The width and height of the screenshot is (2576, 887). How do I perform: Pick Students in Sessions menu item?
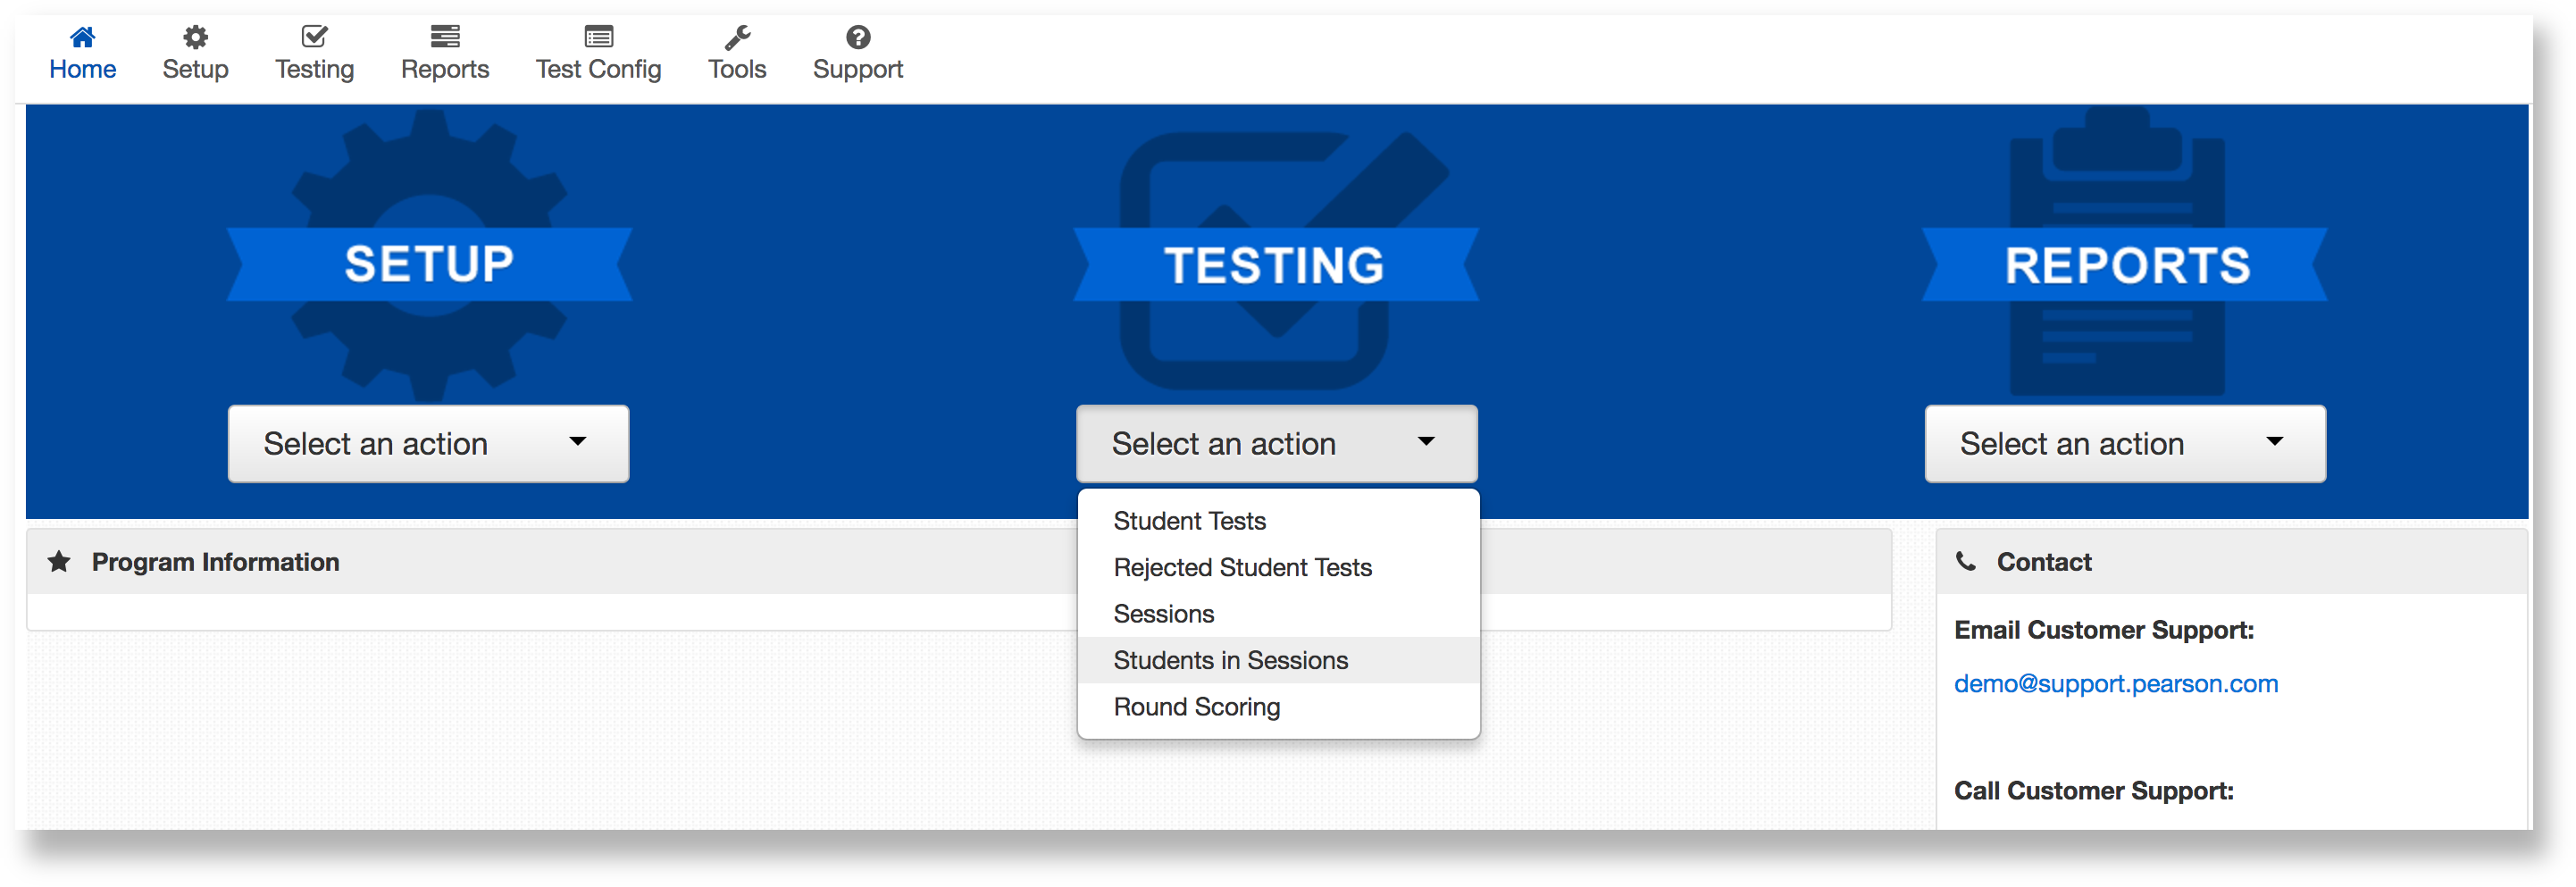pyautogui.click(x=1230, y=661)
